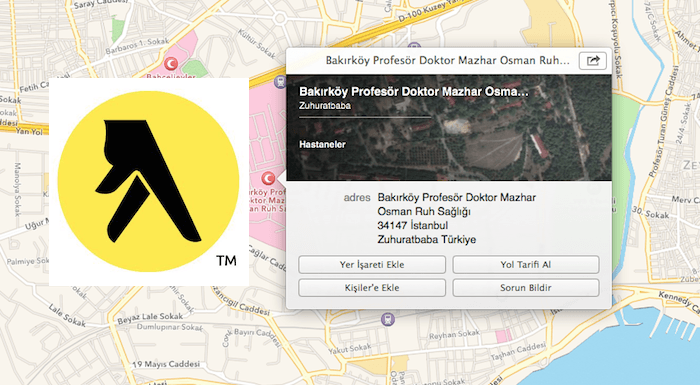Click the Zuhuratbaba subtitle on the photo
700x385 pixels.
pyautogui.click(x=325, y=106)
